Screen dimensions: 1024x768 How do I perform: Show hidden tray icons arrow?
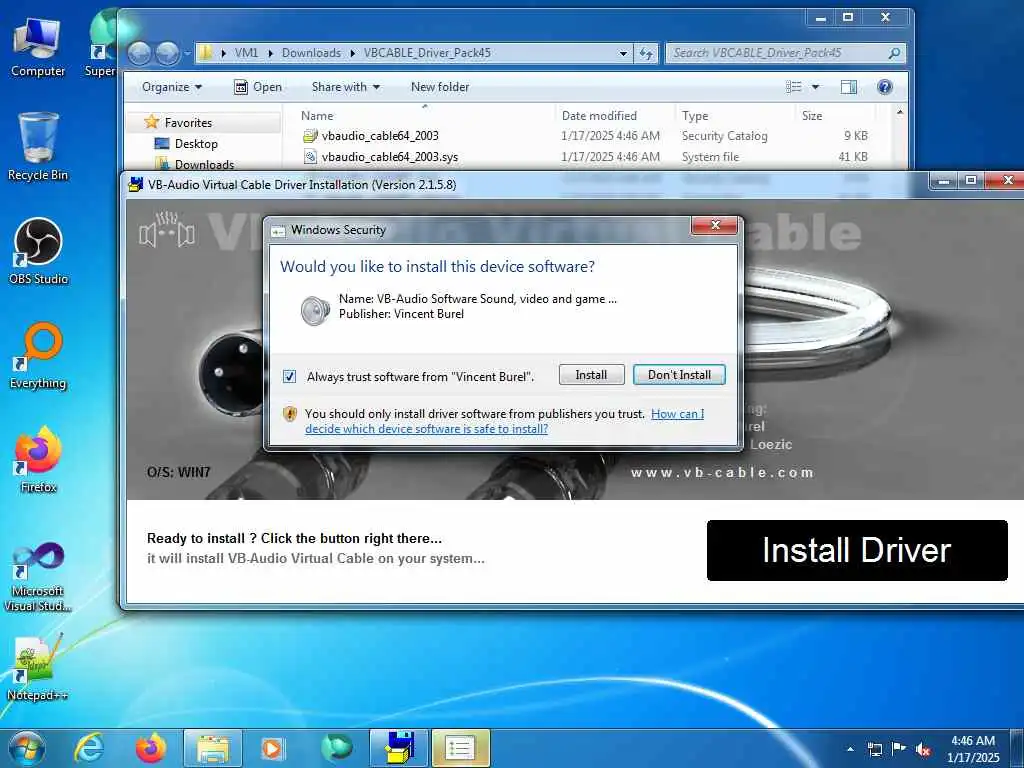[850, 749]
